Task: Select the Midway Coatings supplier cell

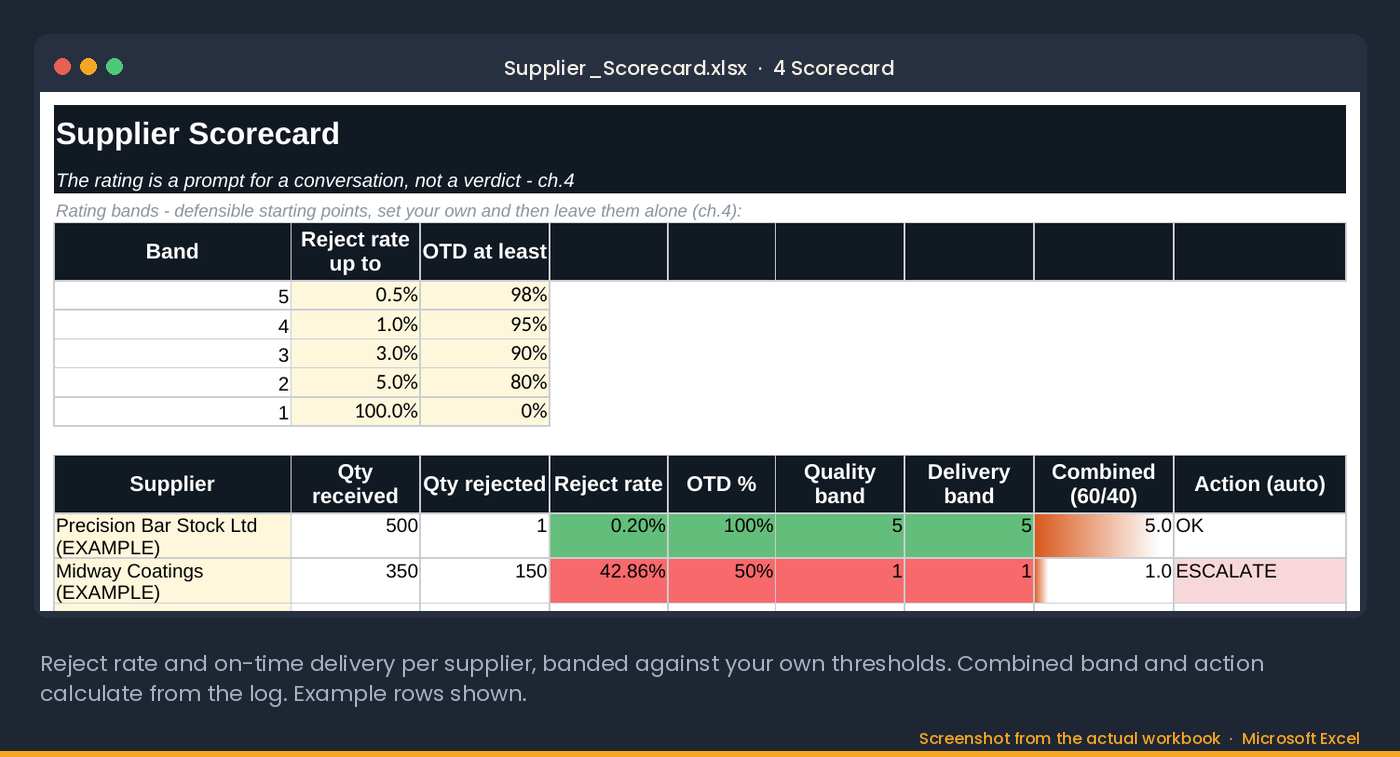Action: (172, 581)
